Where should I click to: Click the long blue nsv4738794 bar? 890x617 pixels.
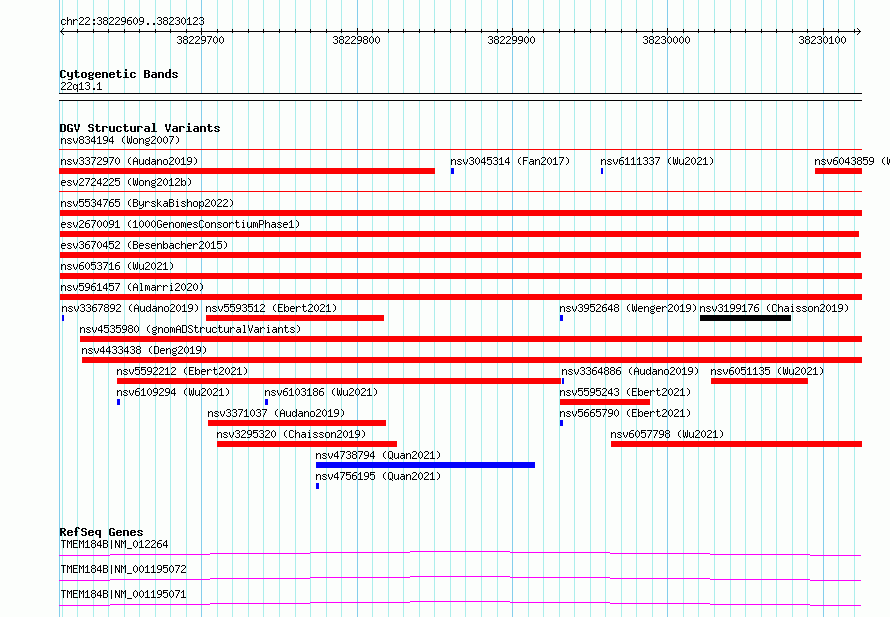(x=425, y=465)
